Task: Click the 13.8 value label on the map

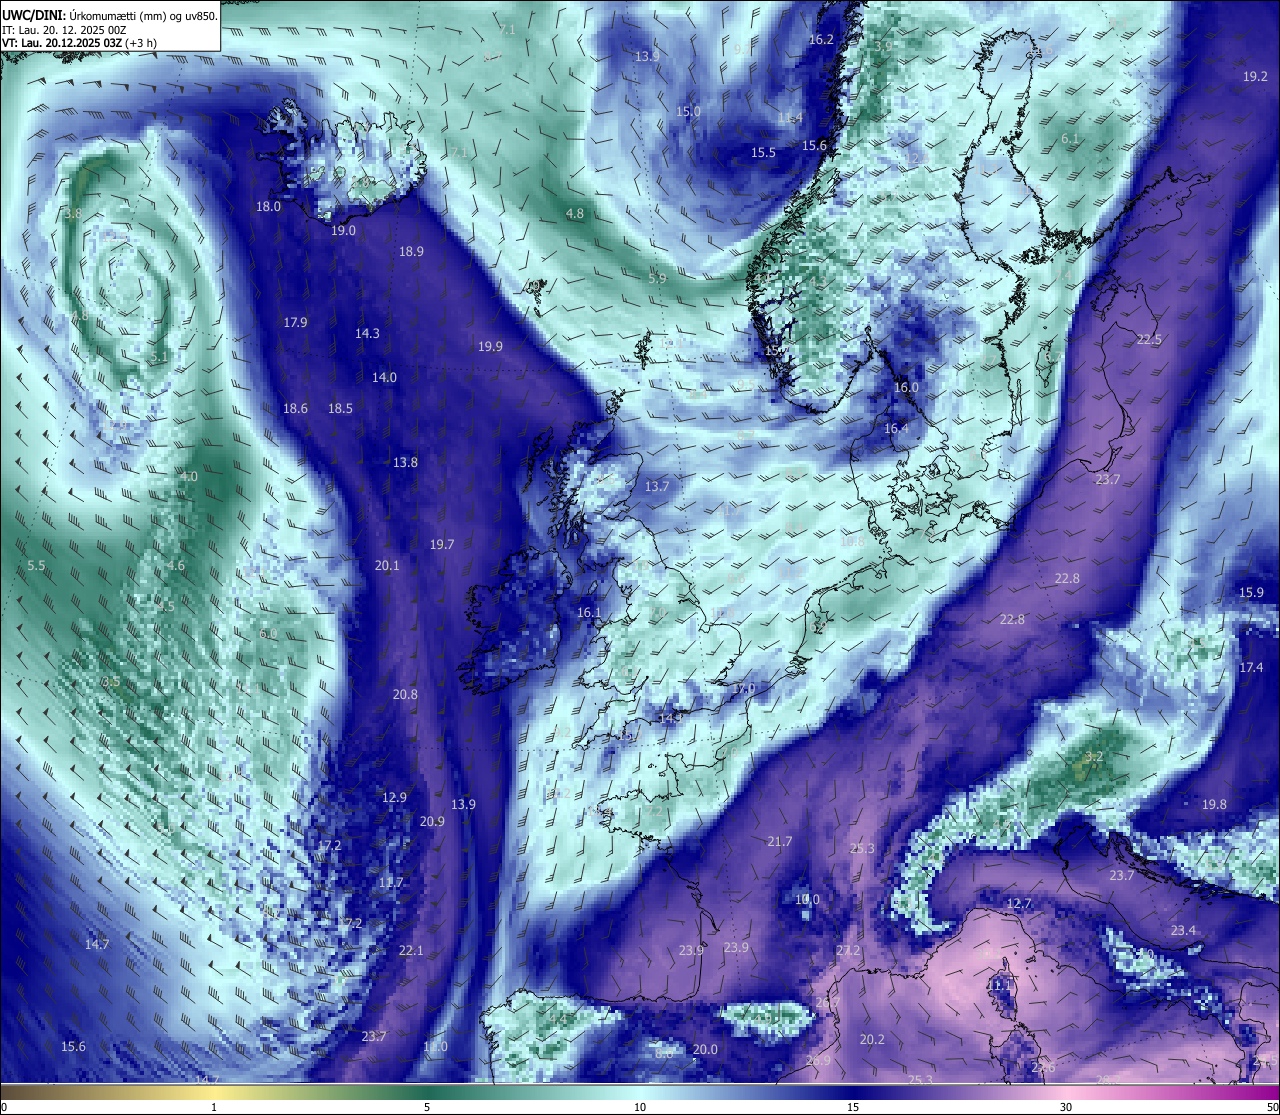Action: [x=405, y=463]
